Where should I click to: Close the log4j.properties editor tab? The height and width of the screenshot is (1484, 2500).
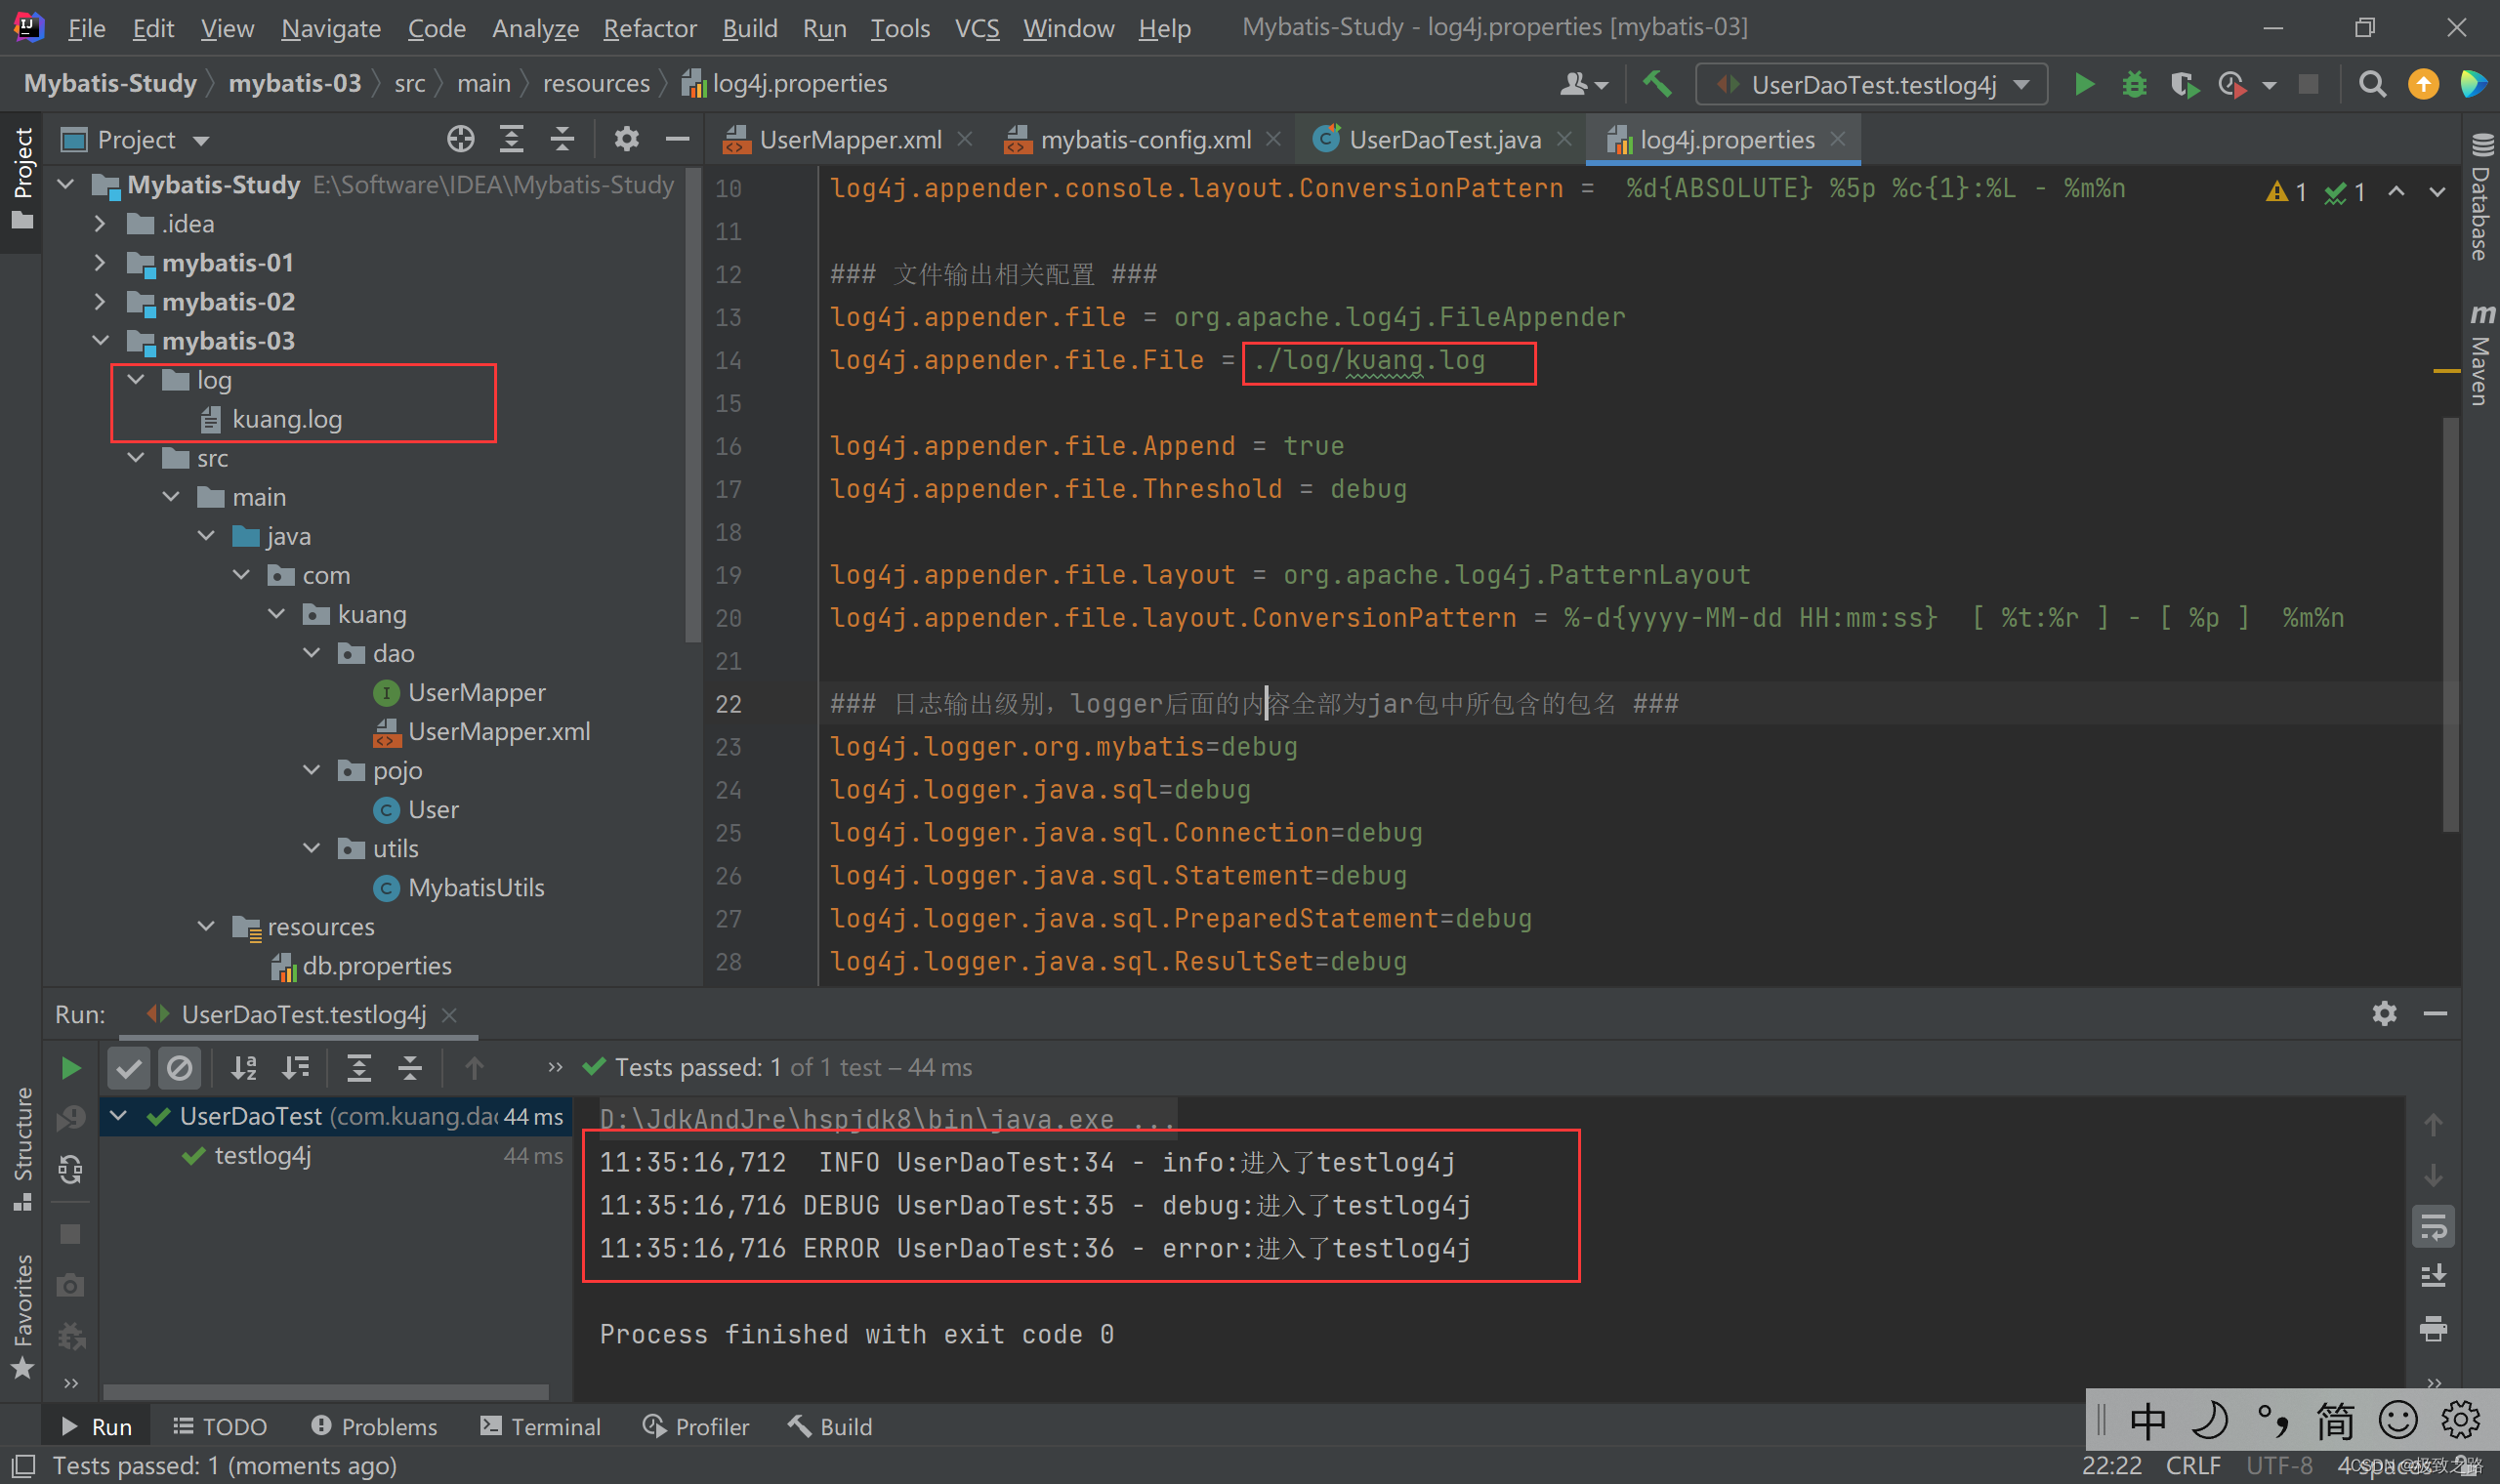click(x=1838, y=139)
